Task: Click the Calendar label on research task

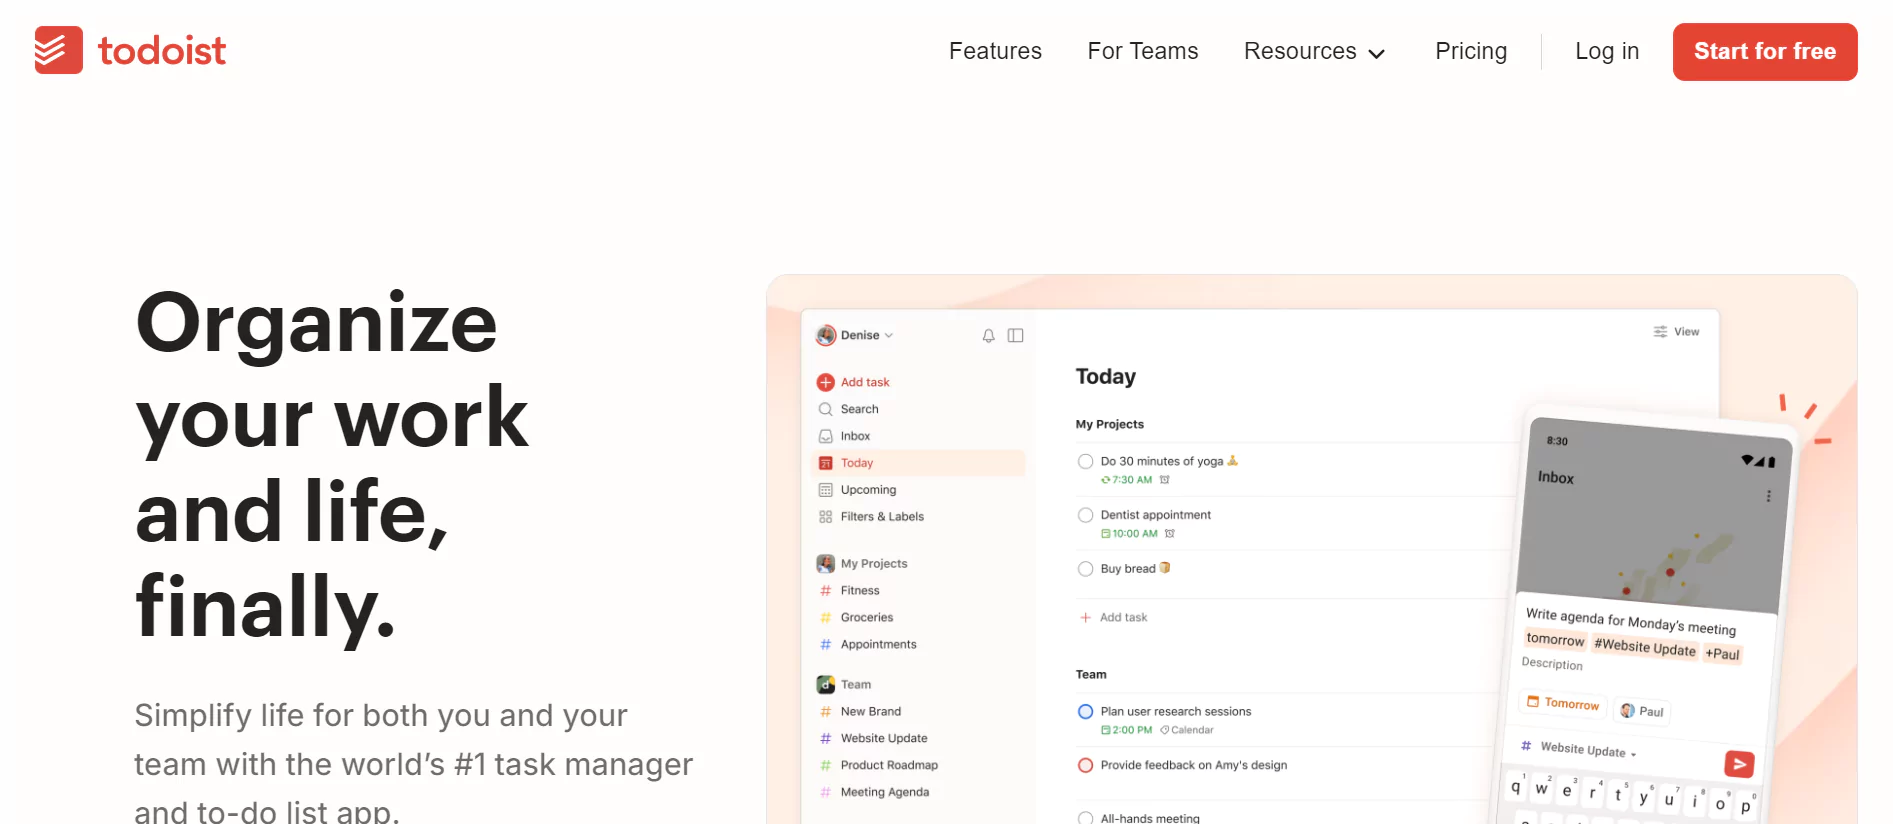Action: 1187,730
